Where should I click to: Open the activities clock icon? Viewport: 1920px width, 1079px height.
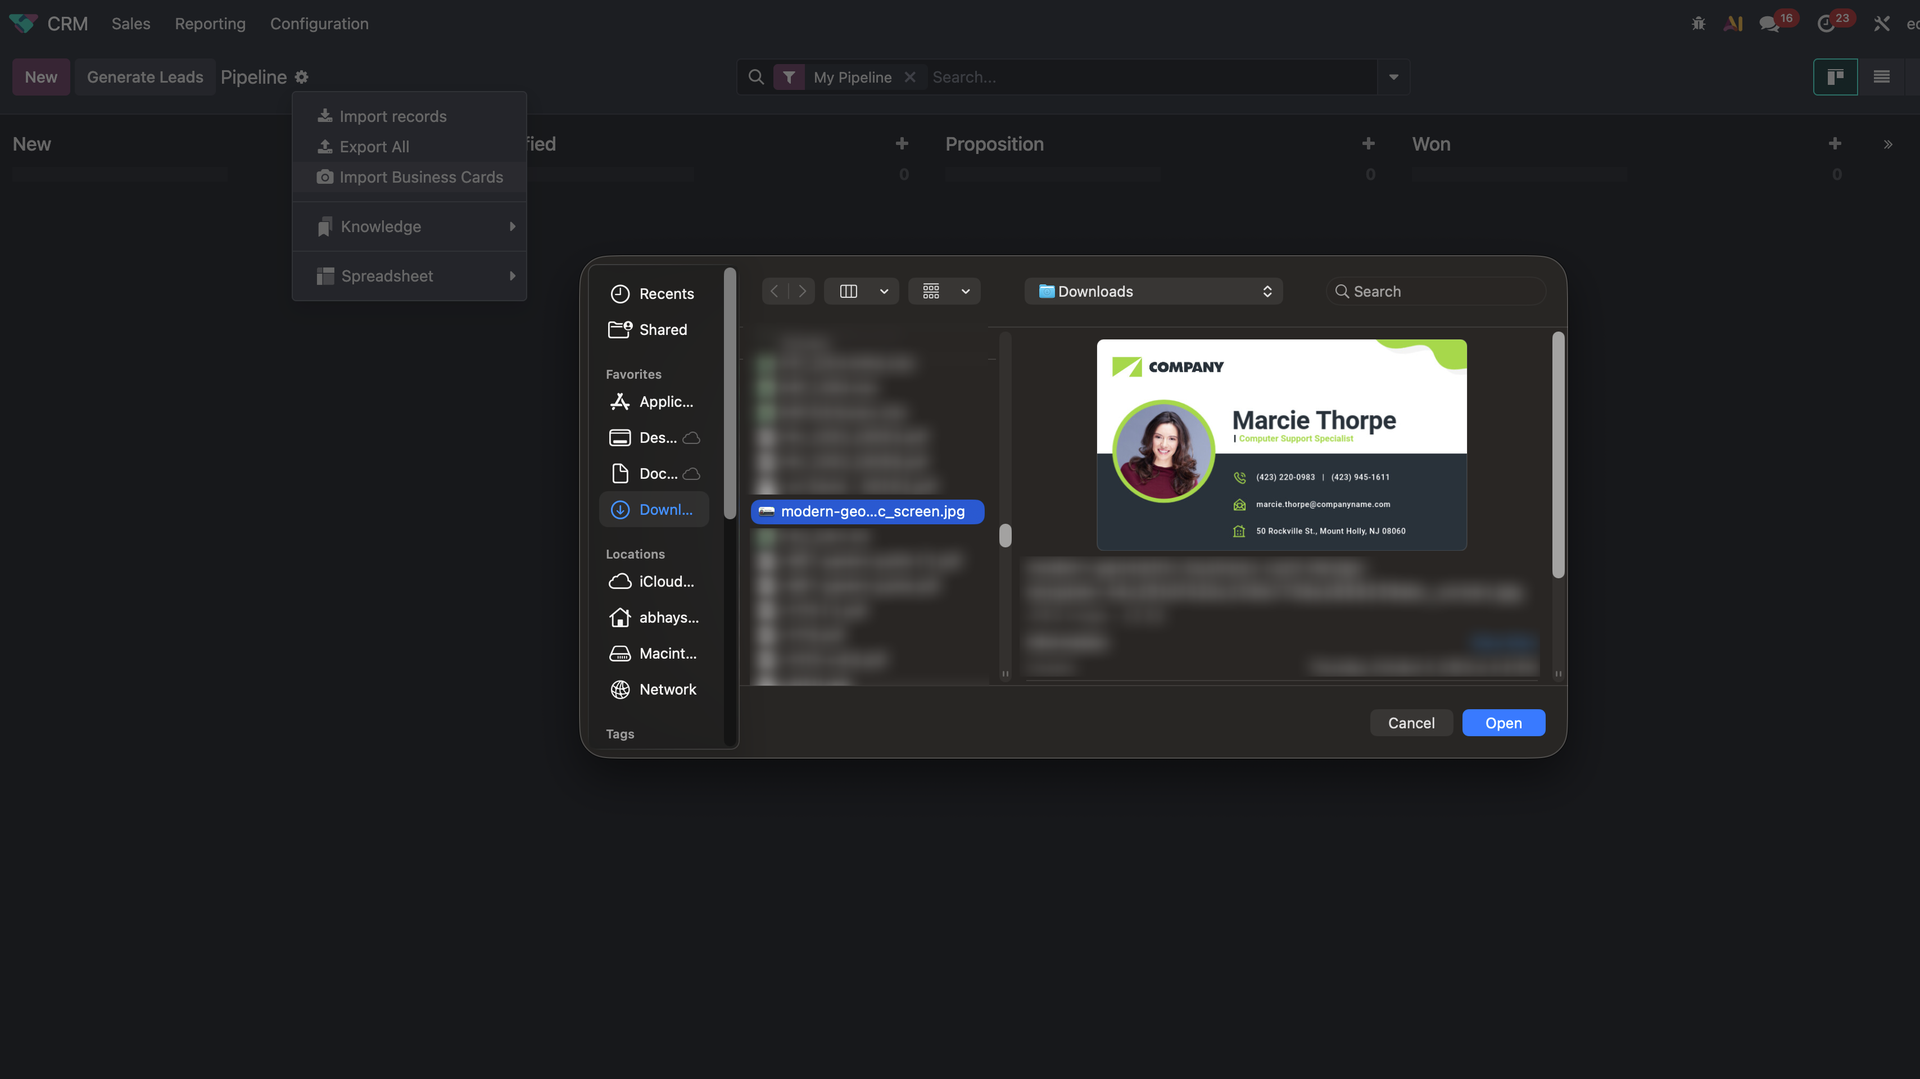[1826, 24]
